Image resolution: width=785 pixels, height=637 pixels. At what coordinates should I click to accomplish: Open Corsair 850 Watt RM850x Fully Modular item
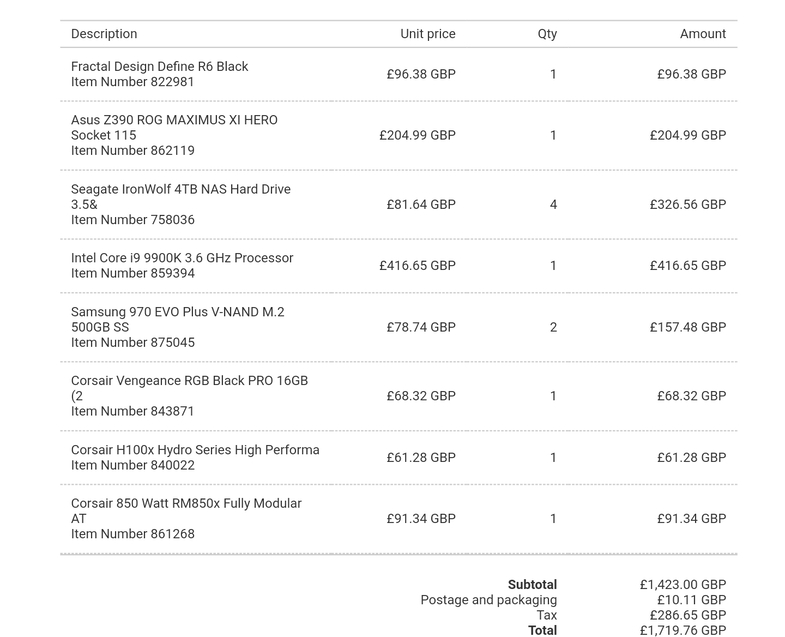(186, 504)
